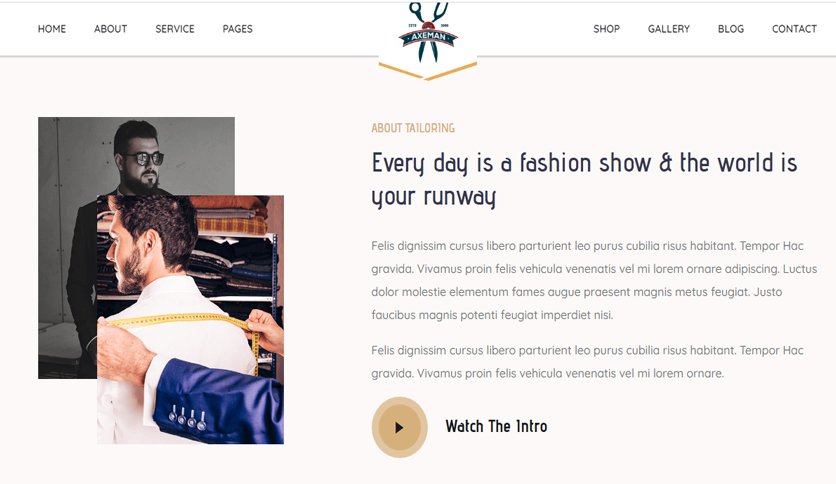Viewport: 836px width, 484px height.
Task: Select the About Tailoring label
Action: point(413,128)
